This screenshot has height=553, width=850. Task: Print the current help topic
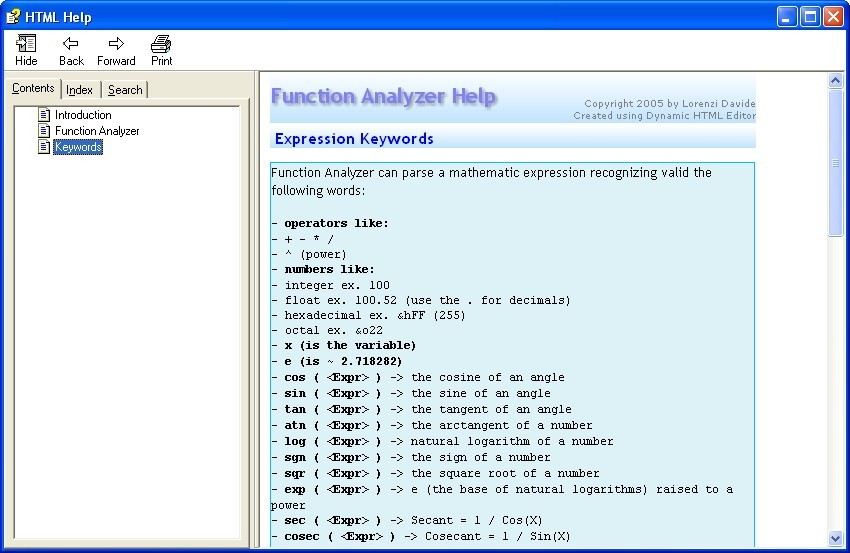pyautogui.click(x=162, y=50)
